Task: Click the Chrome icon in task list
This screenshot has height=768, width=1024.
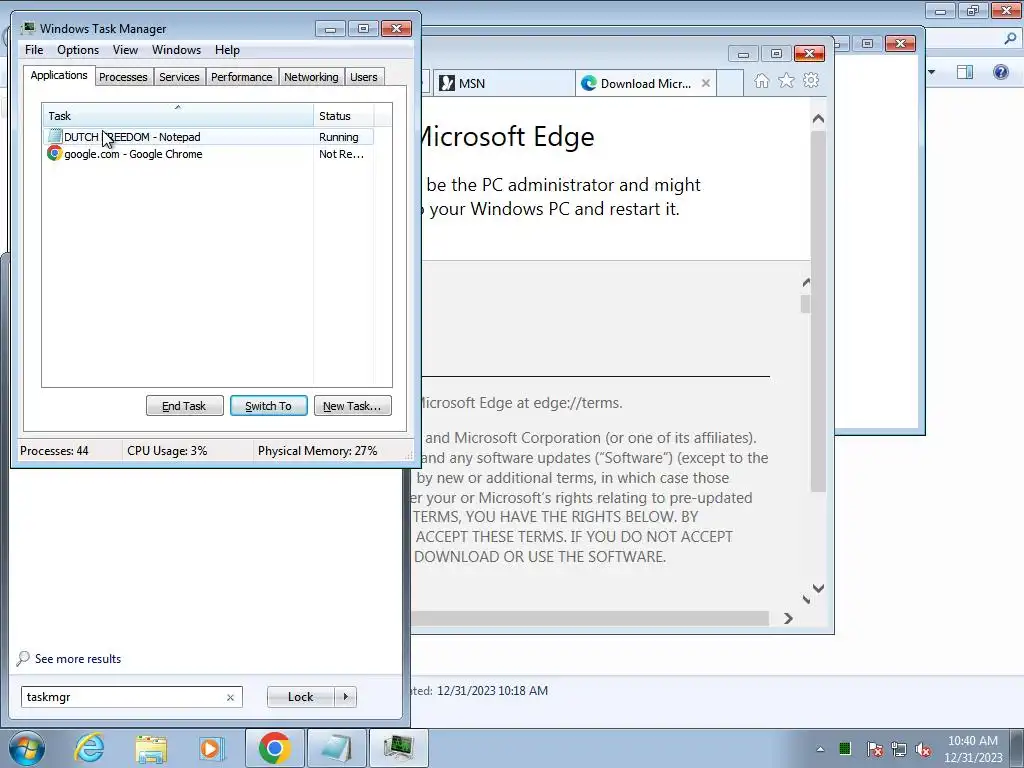Action: (x=54, y=153)
